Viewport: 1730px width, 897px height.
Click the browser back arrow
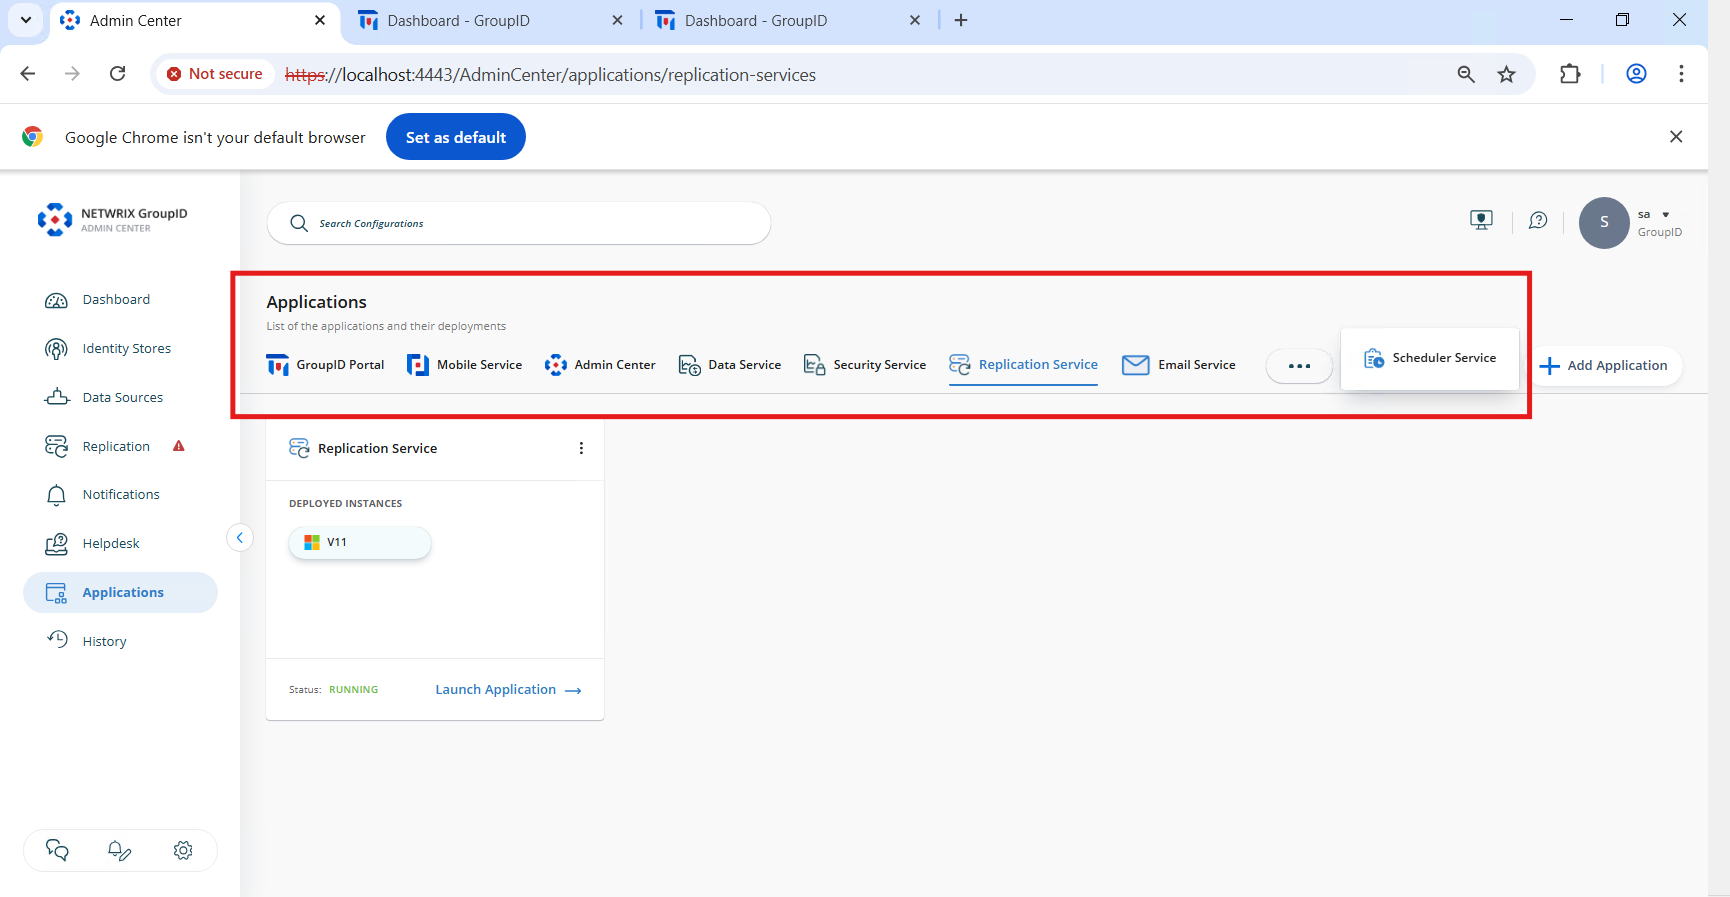click(28, 74)
